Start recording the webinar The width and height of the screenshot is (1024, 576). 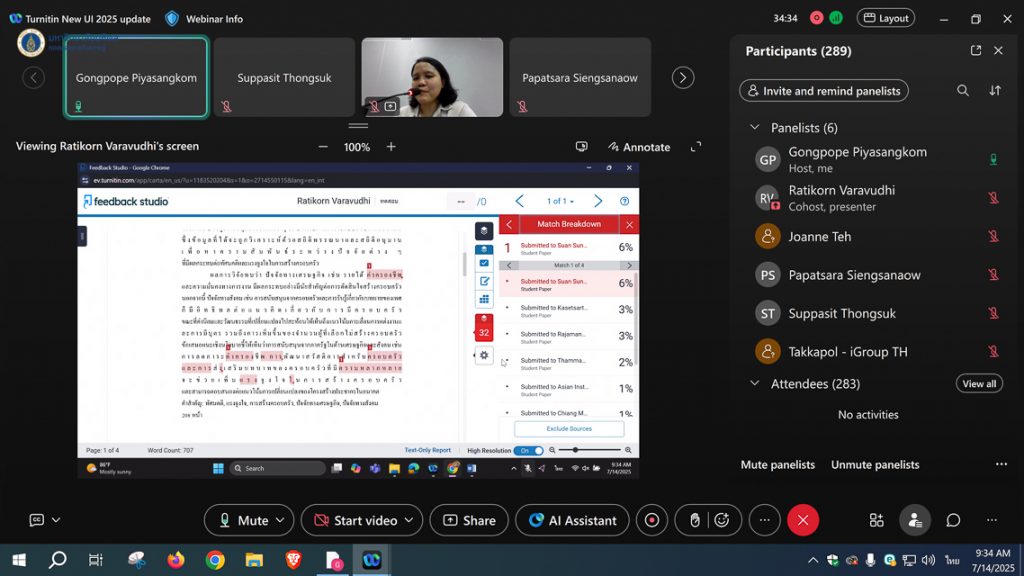[x=652, y=520]
